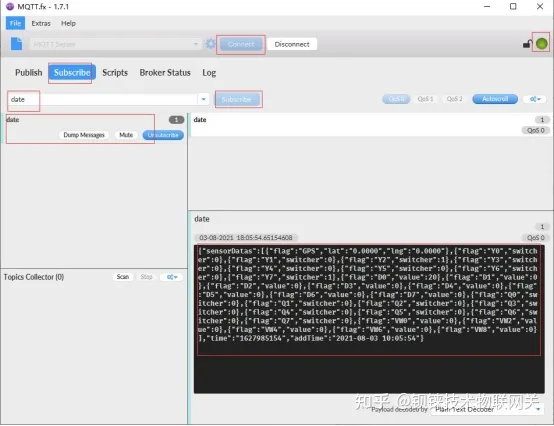Click the Disconnect button
This screenshot has height=426, width=554.
(292, 44)
